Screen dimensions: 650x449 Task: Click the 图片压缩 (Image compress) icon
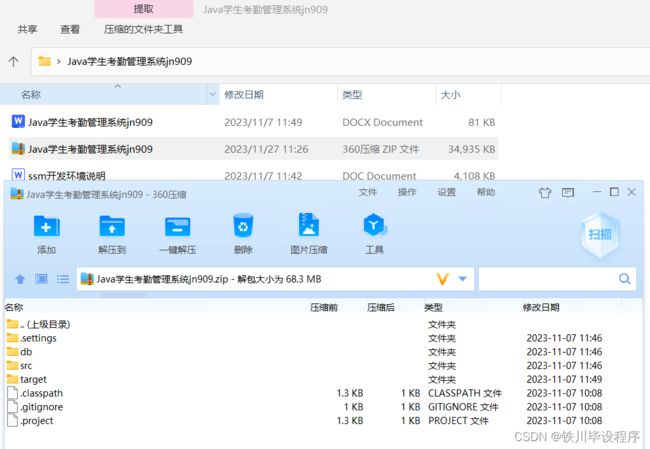309,225
